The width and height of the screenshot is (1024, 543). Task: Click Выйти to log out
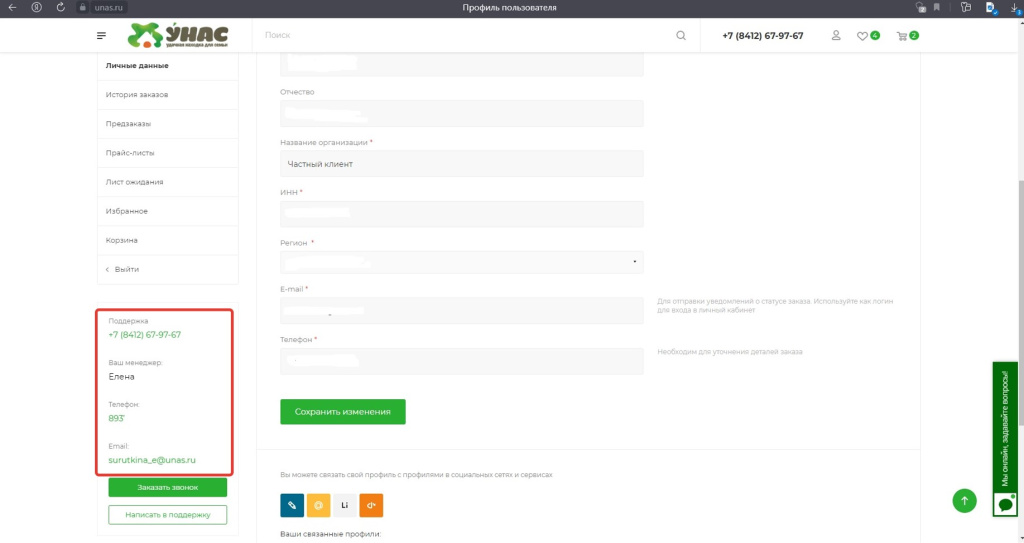tap(126, 269)
